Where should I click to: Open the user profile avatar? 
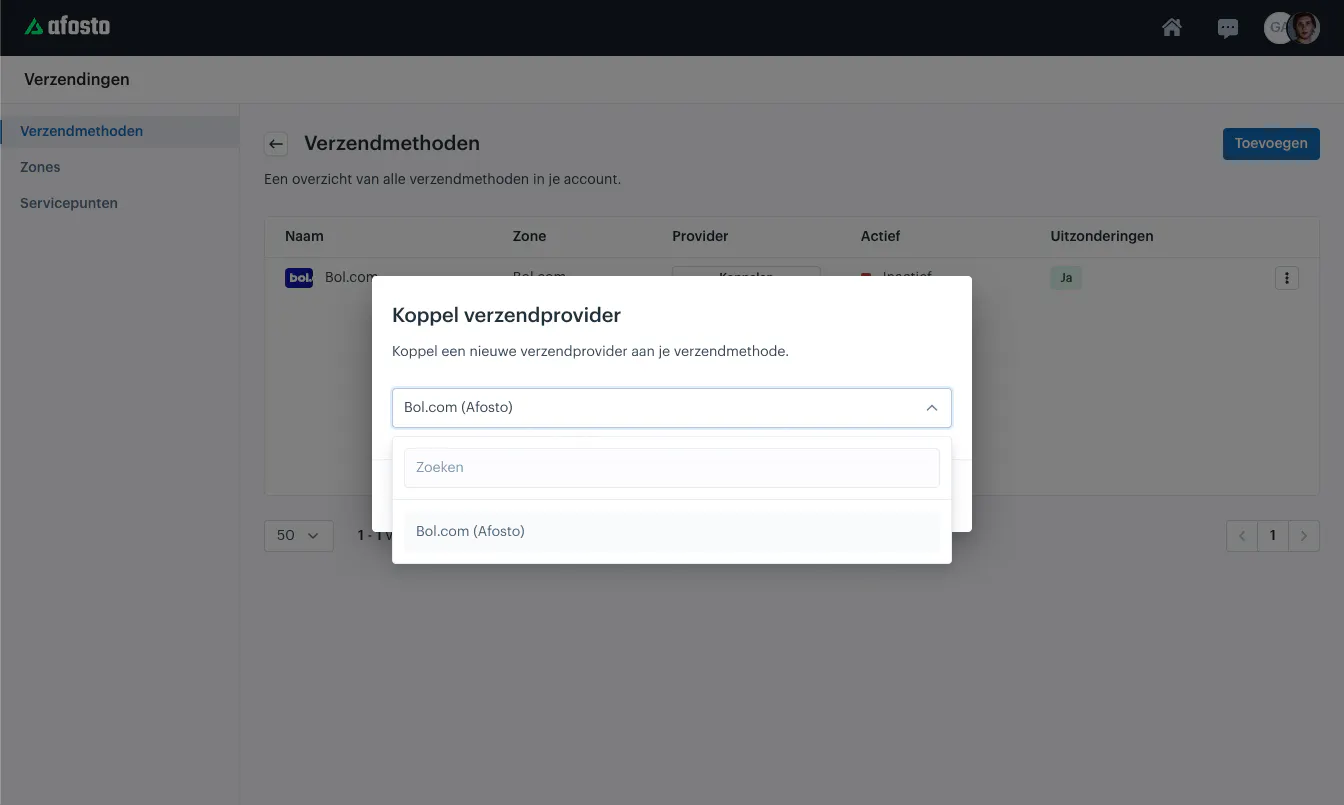(x=1303, y=28)
